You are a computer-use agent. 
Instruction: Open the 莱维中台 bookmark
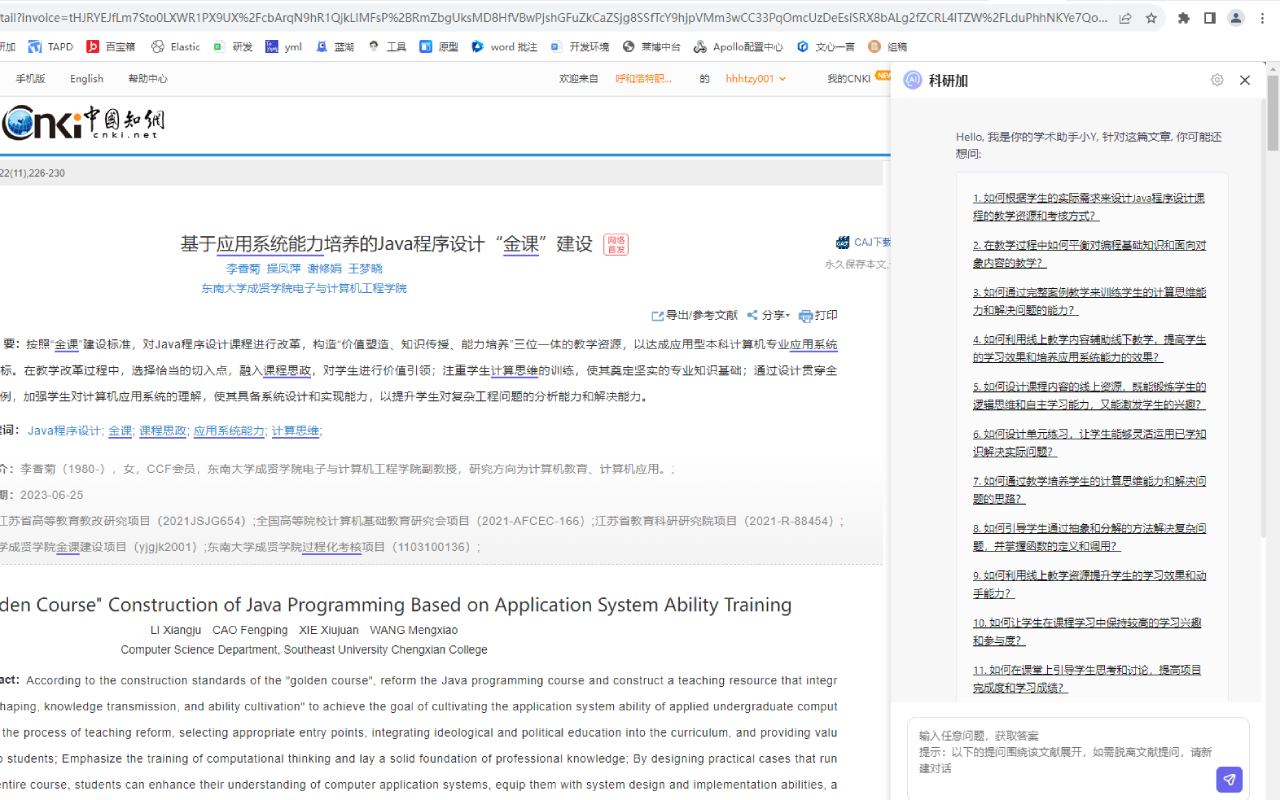(x=652, y=47)
